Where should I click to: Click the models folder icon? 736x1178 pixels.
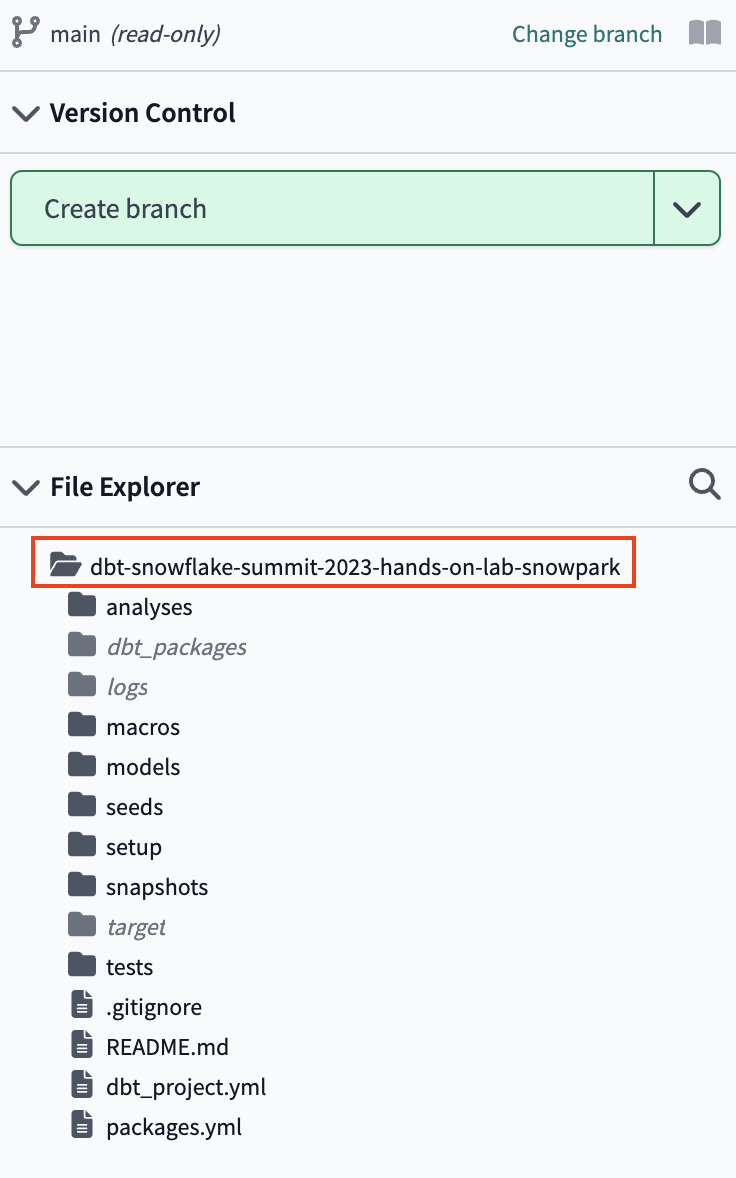pyautogui.click(x=82, y=764)
